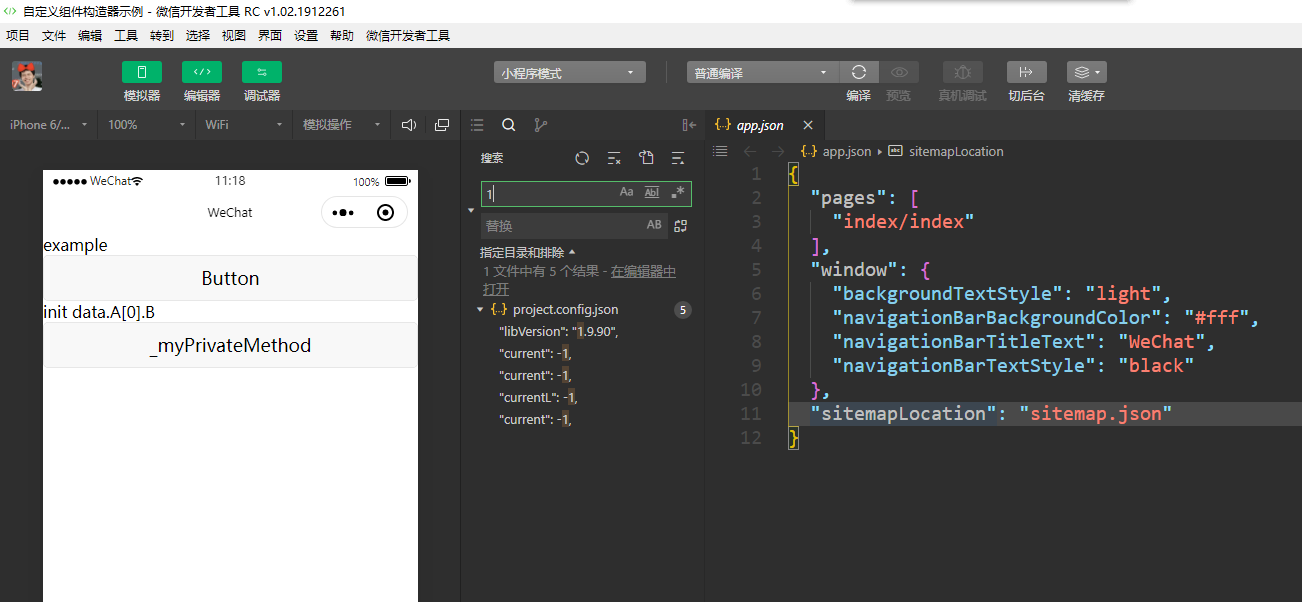The image size is (1302, 602).
Task: Collapse the 指定目录和排除 section
Action: tap(527, 252)
